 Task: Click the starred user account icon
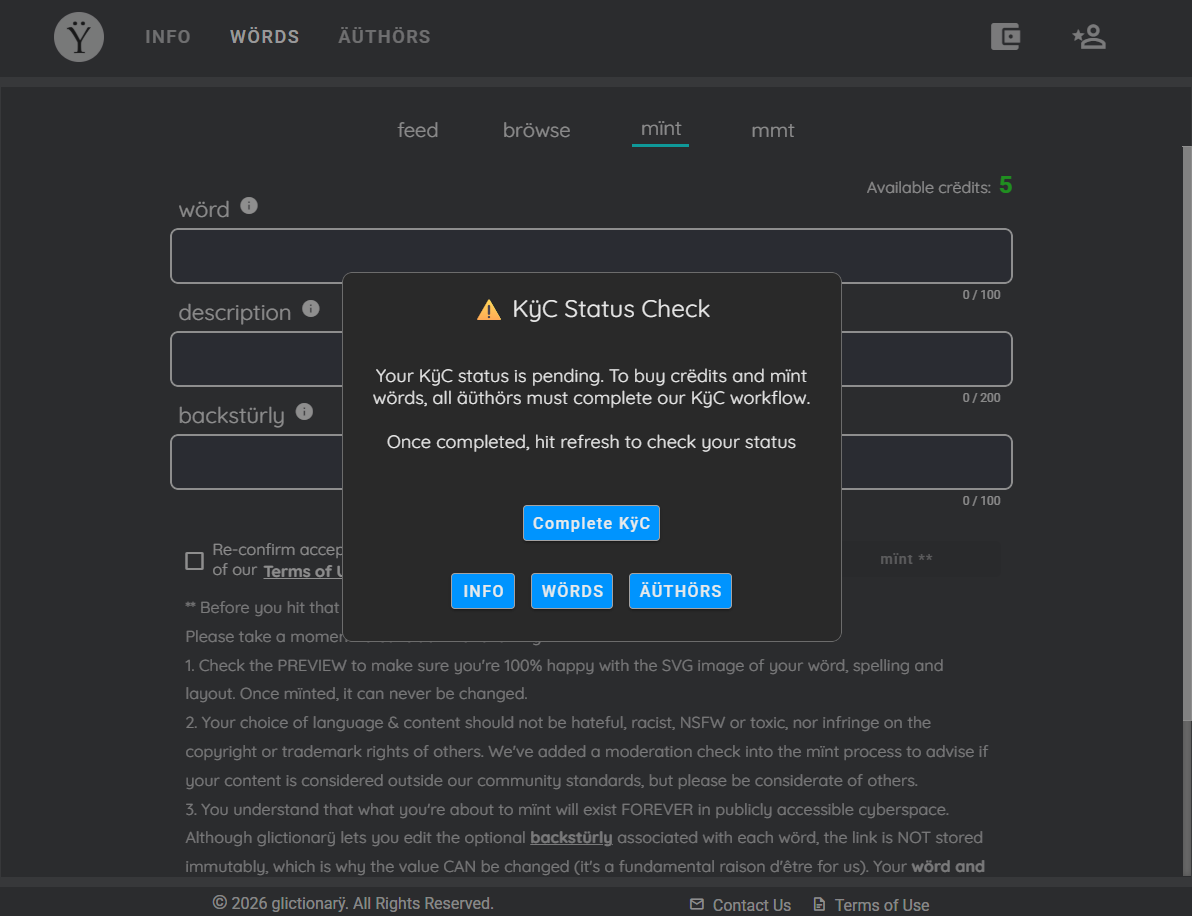1089,36
